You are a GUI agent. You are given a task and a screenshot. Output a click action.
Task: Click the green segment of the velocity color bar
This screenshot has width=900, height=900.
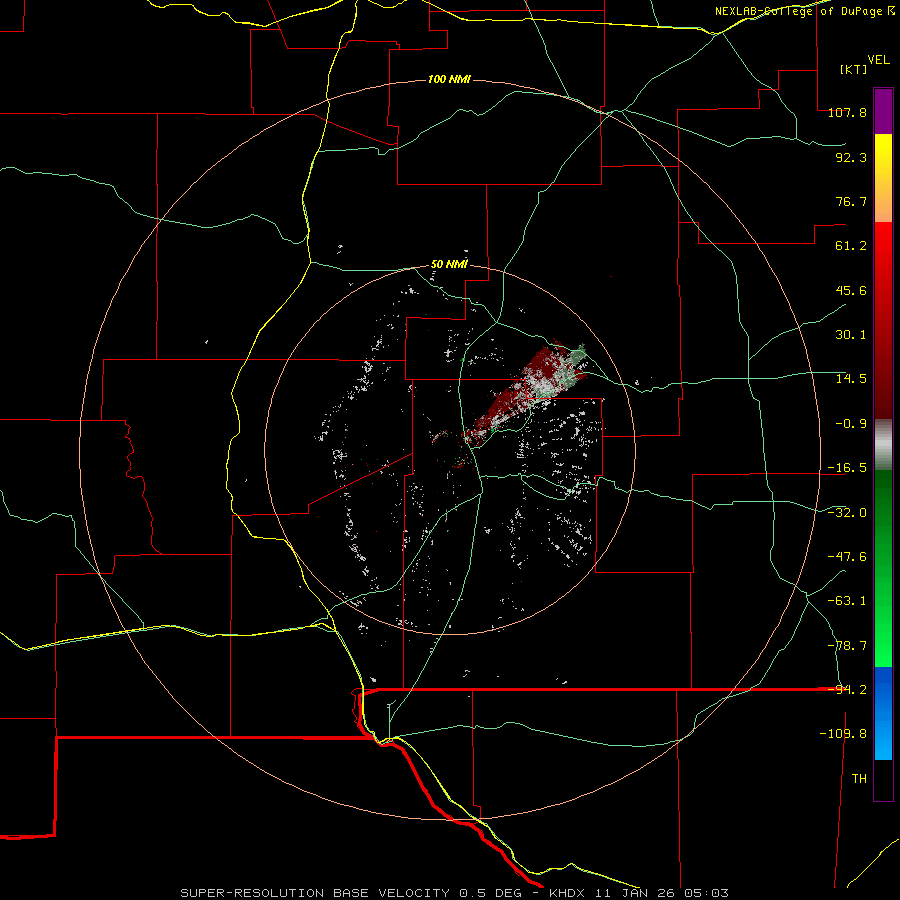coord(883,568)
